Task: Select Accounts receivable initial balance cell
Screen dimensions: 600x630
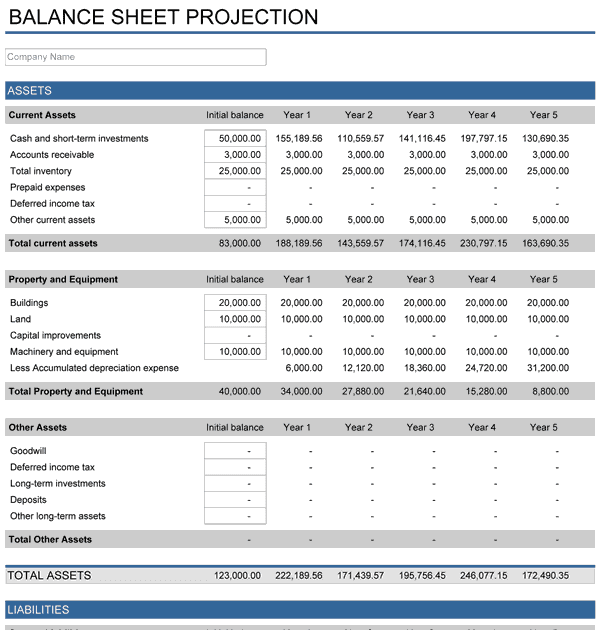Action: point(235,155)
